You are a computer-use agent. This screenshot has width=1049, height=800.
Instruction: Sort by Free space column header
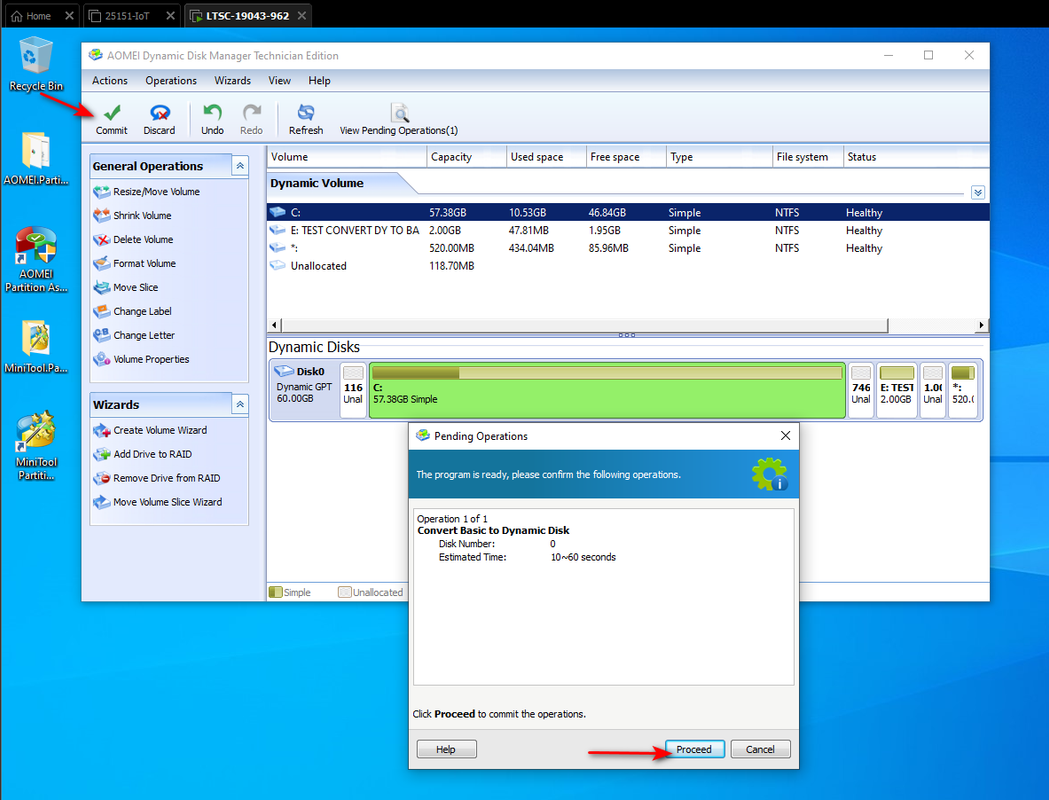626,157
